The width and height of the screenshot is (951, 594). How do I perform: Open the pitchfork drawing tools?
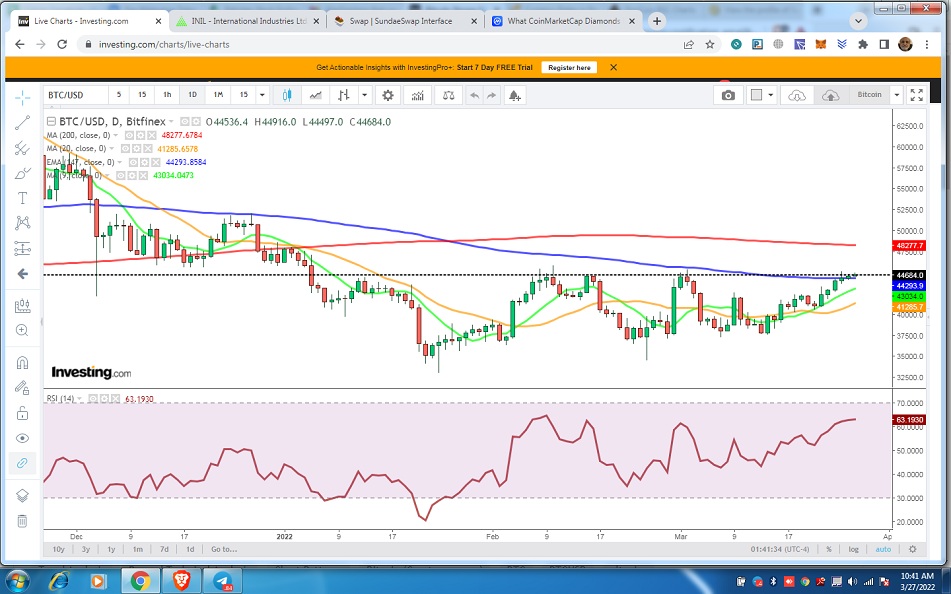click(x=22, y=148)
